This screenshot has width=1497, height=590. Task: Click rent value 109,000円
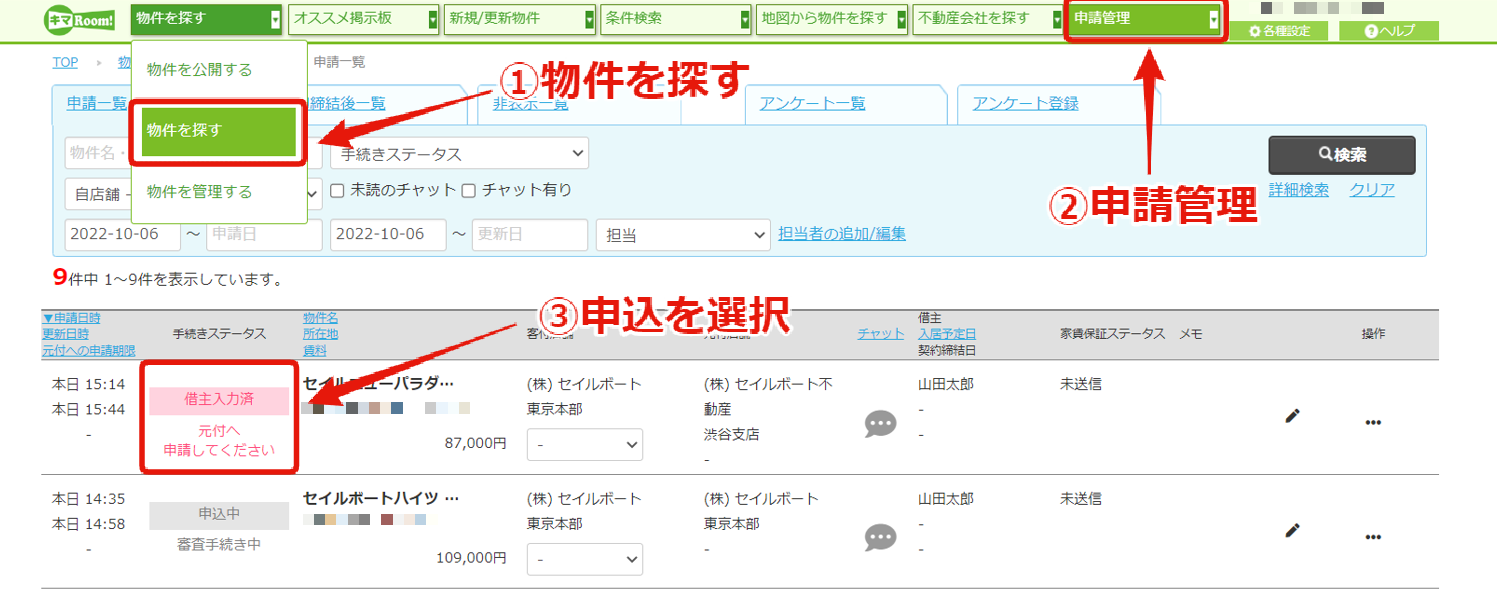click(x=471, y=558)
